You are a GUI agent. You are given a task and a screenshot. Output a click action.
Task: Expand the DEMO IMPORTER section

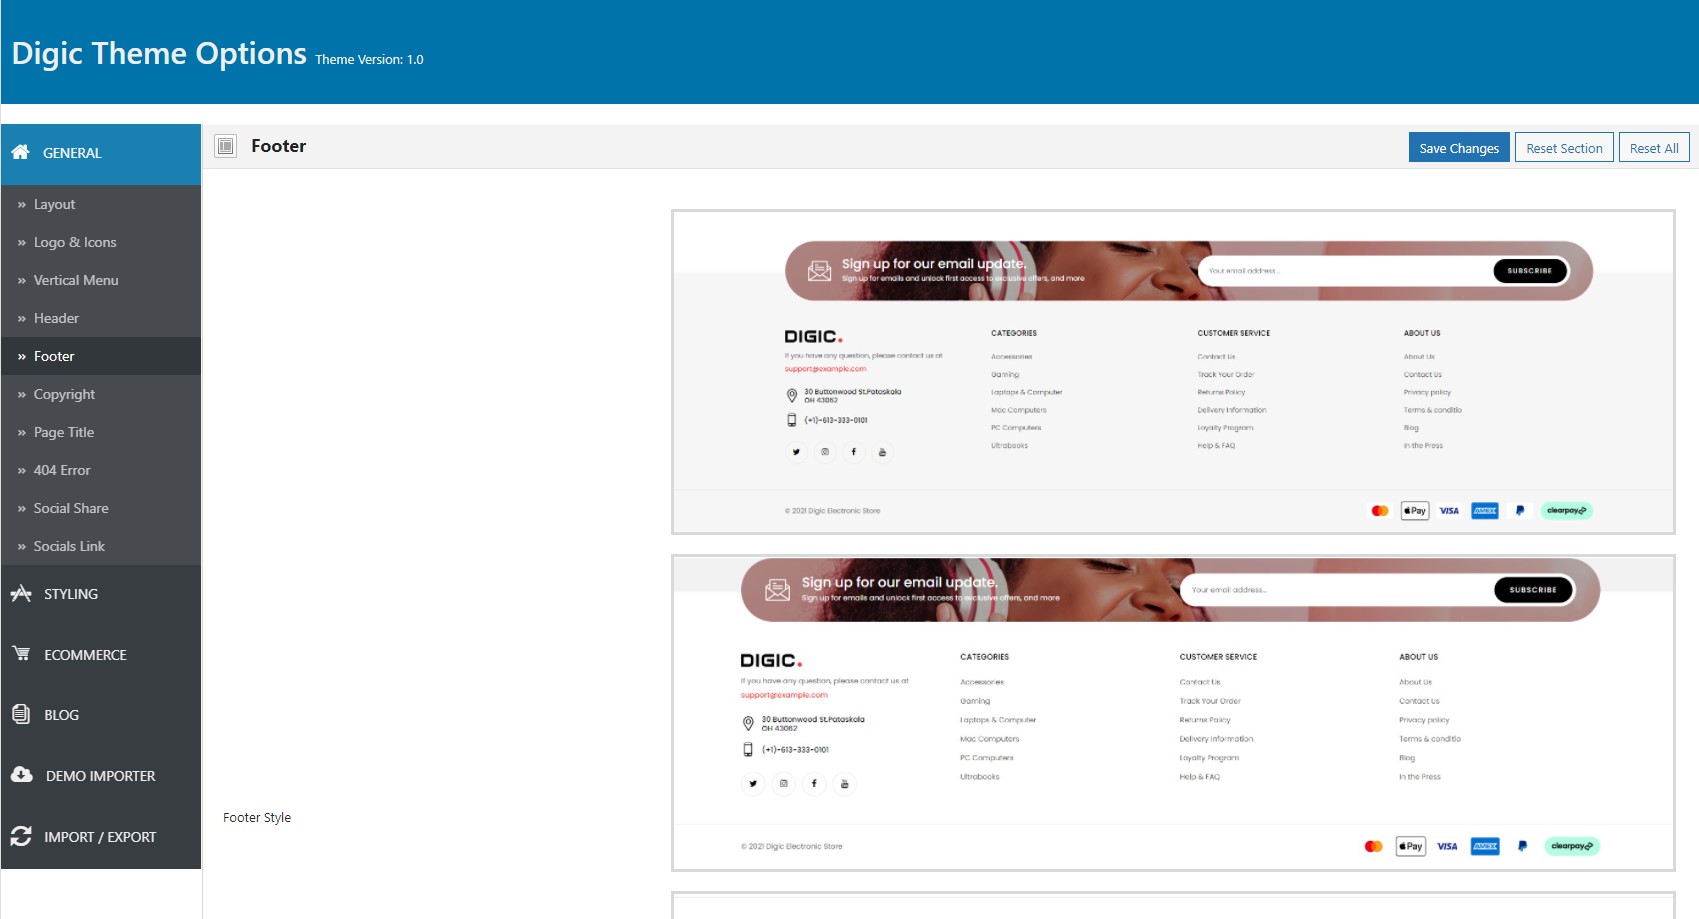[101, 776]
